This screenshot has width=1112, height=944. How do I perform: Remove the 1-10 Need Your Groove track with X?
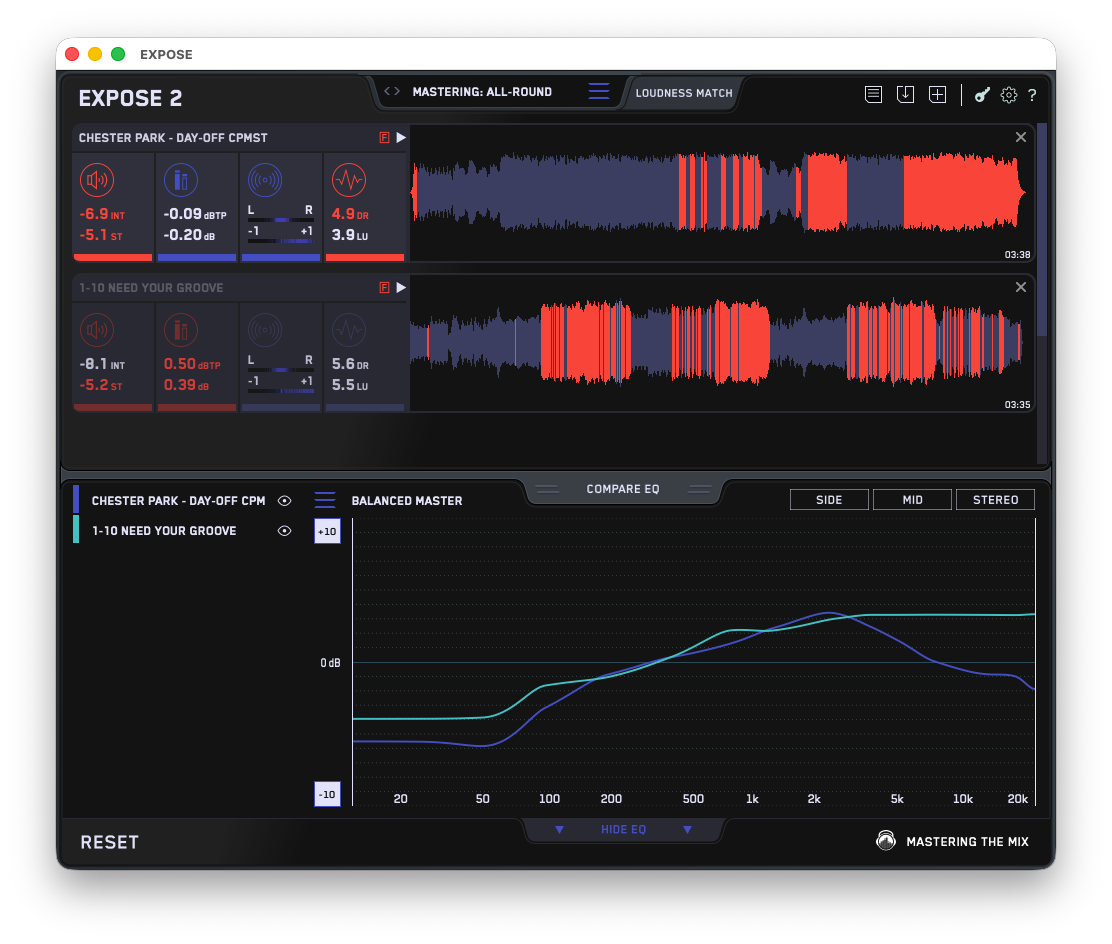tap(1021, 287)
